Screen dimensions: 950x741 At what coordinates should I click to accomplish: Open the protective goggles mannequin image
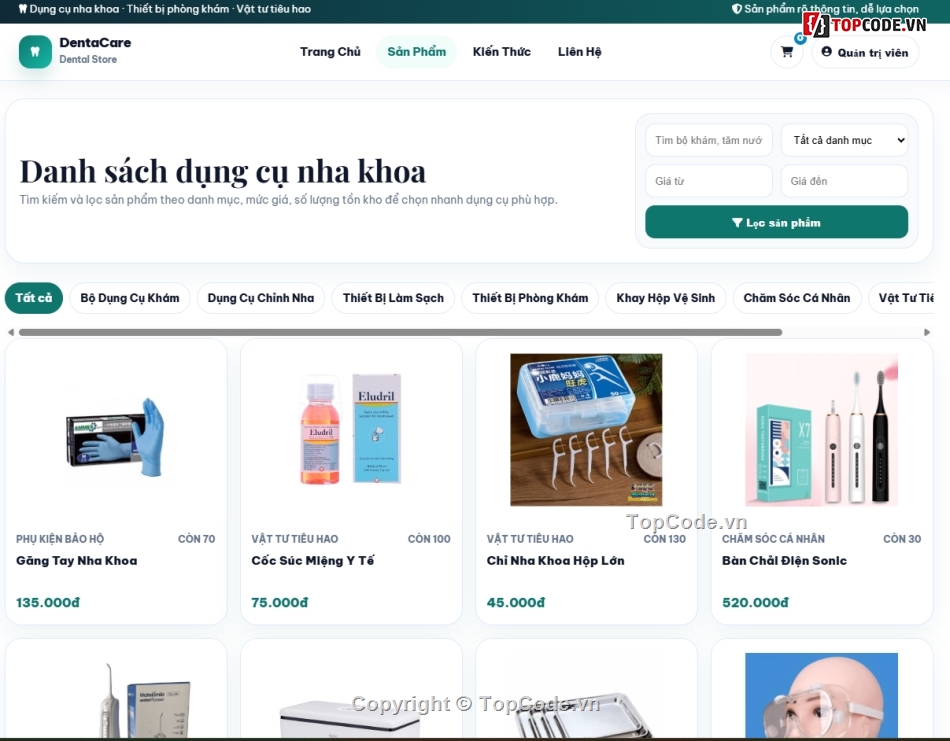(821, 696)
